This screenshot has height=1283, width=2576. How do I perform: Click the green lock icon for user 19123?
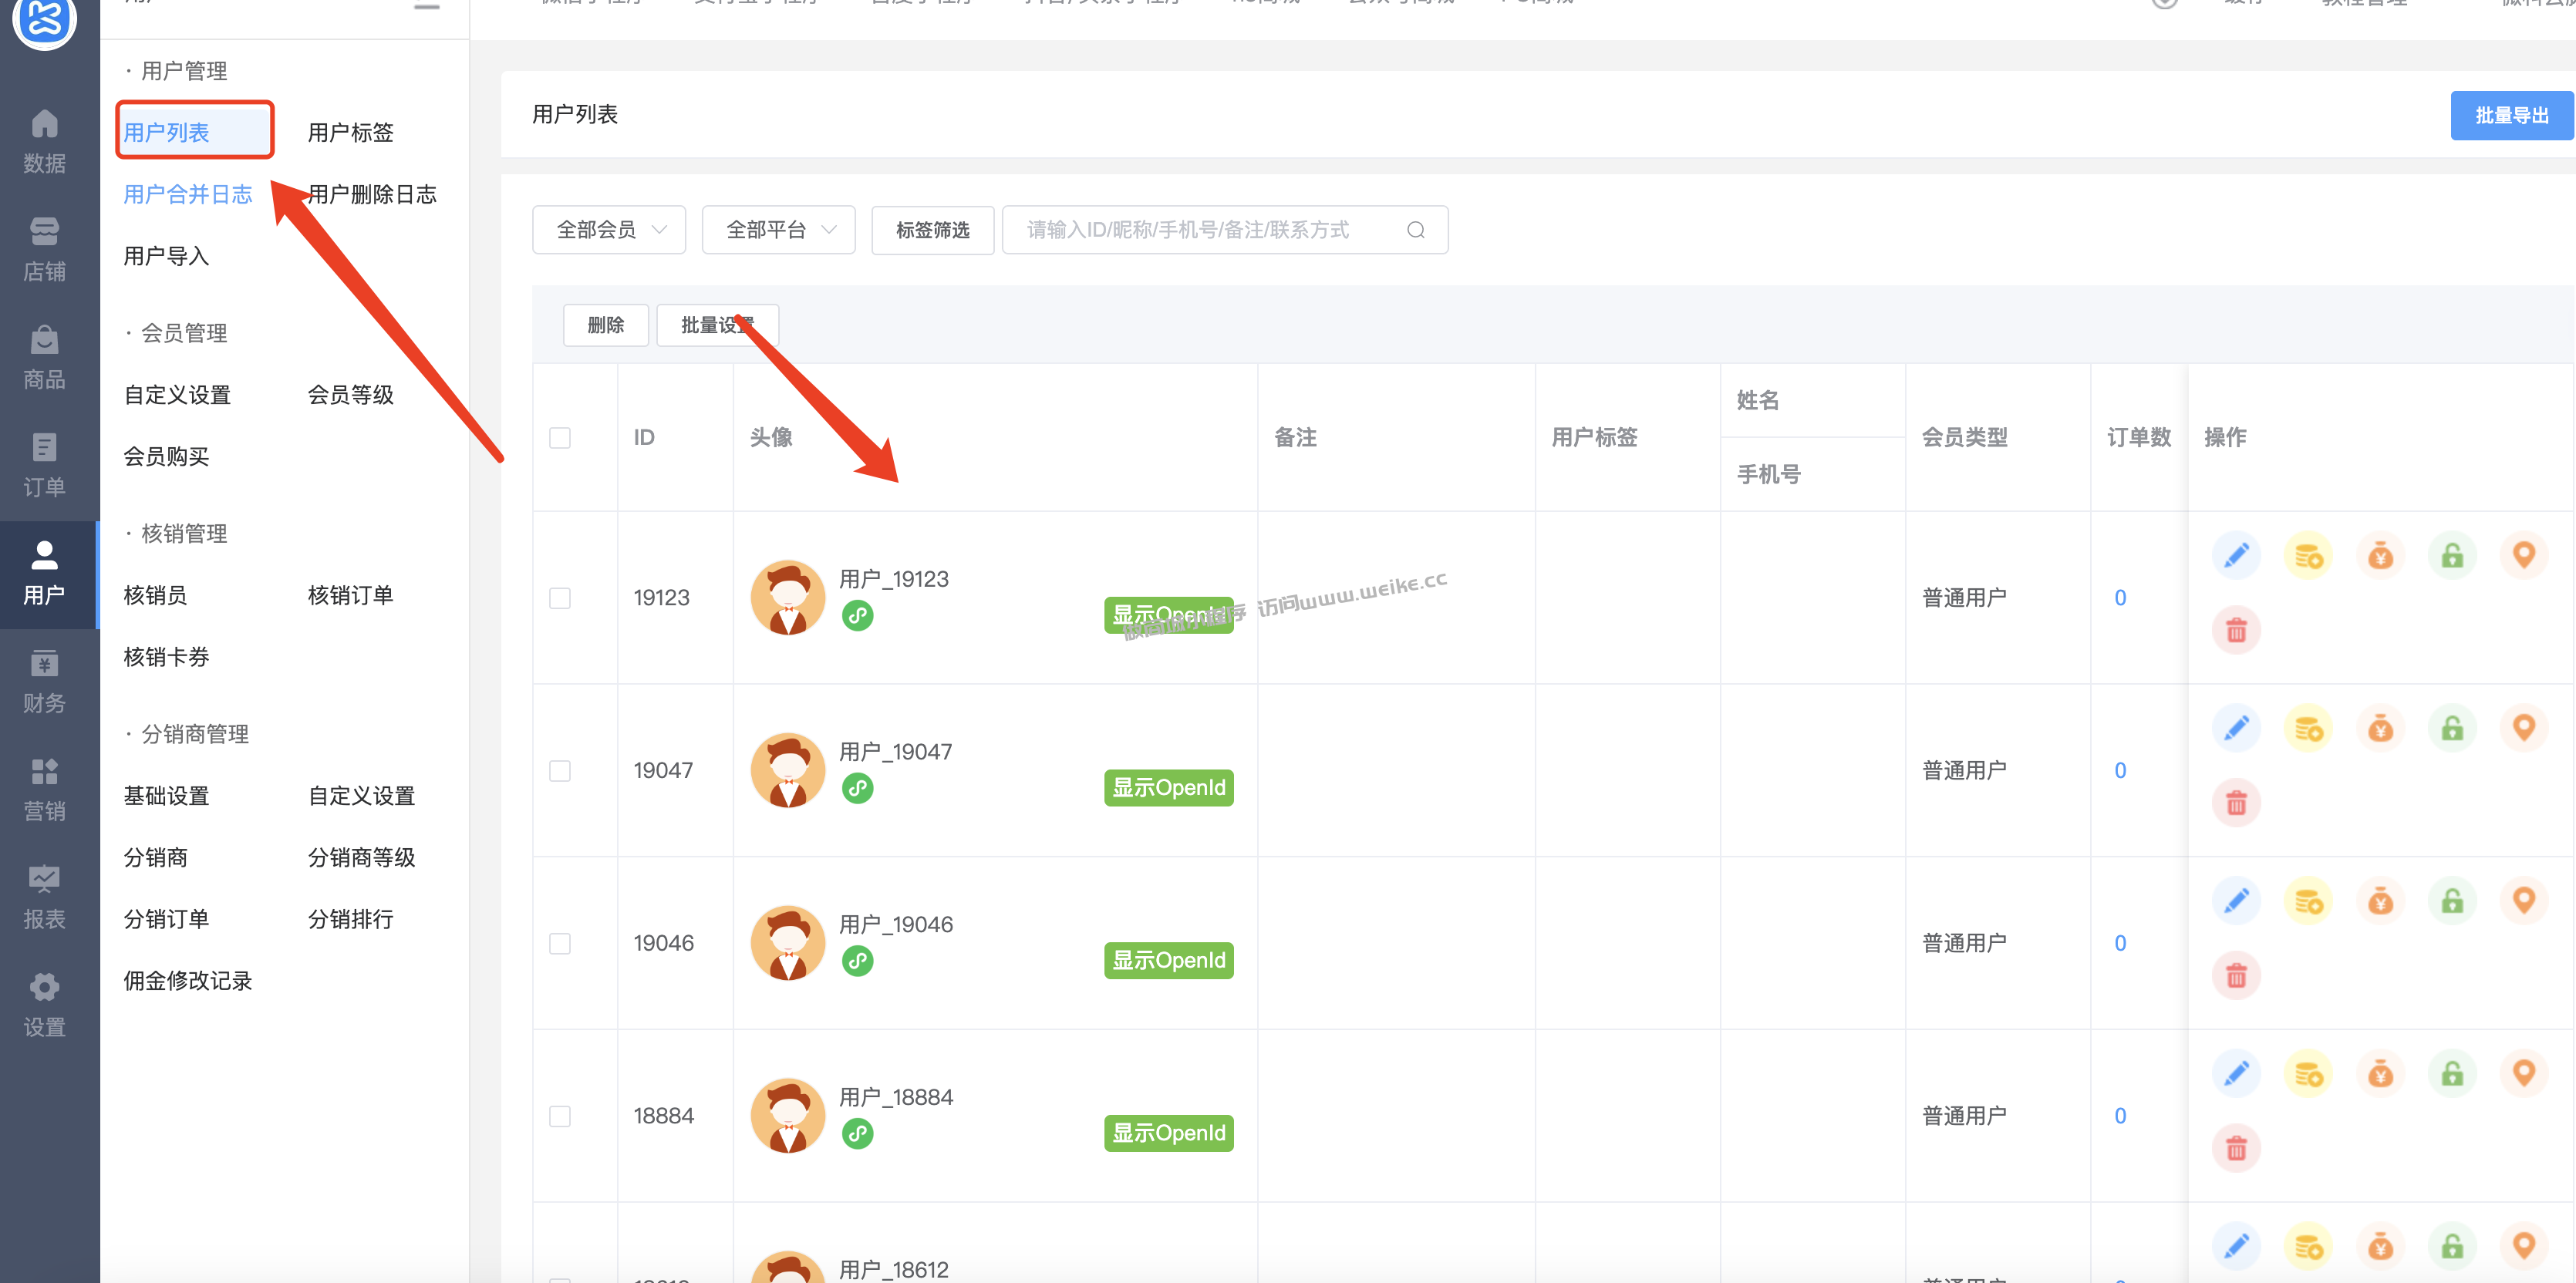click(x=2452, y=555)
